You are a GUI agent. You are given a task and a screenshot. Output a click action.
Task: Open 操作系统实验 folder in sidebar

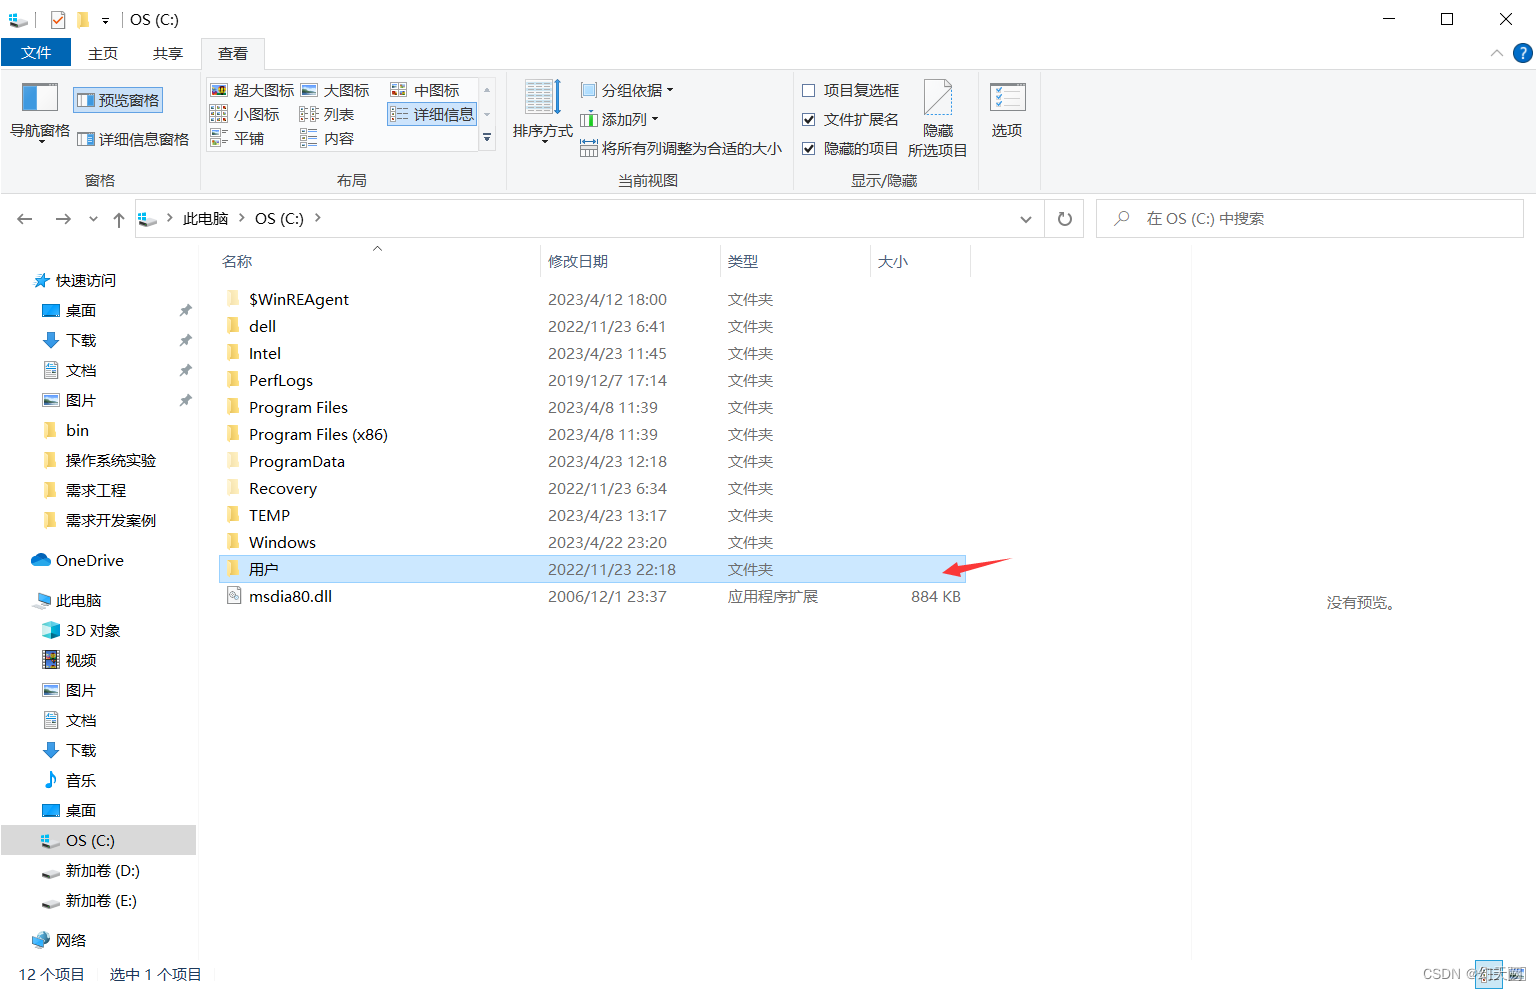110,460
